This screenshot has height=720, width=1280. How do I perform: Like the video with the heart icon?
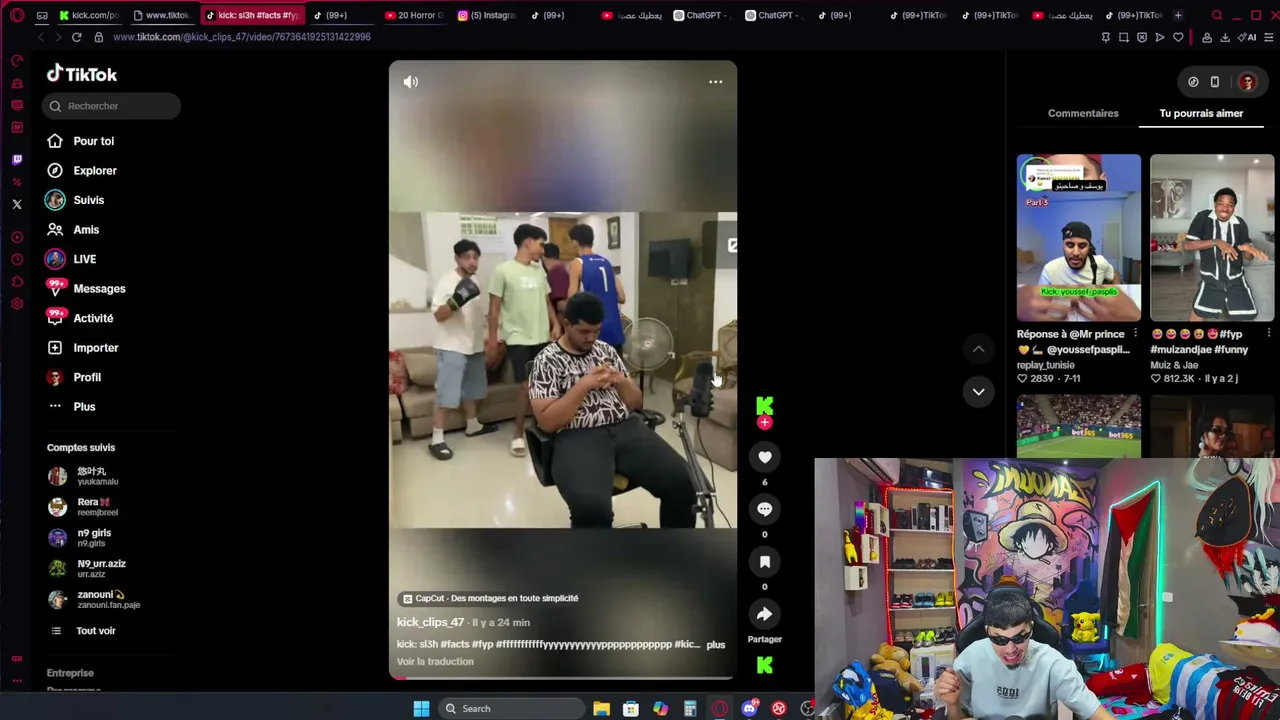[x=765, y=457]
